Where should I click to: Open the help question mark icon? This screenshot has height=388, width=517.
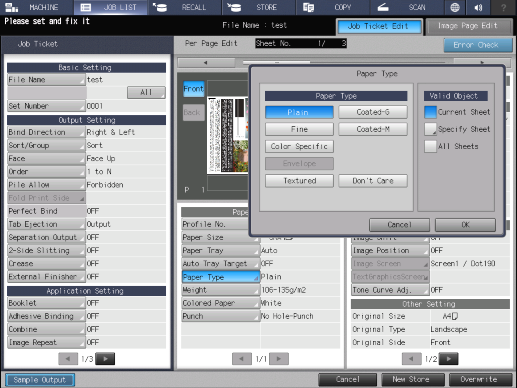coord(504,7)
